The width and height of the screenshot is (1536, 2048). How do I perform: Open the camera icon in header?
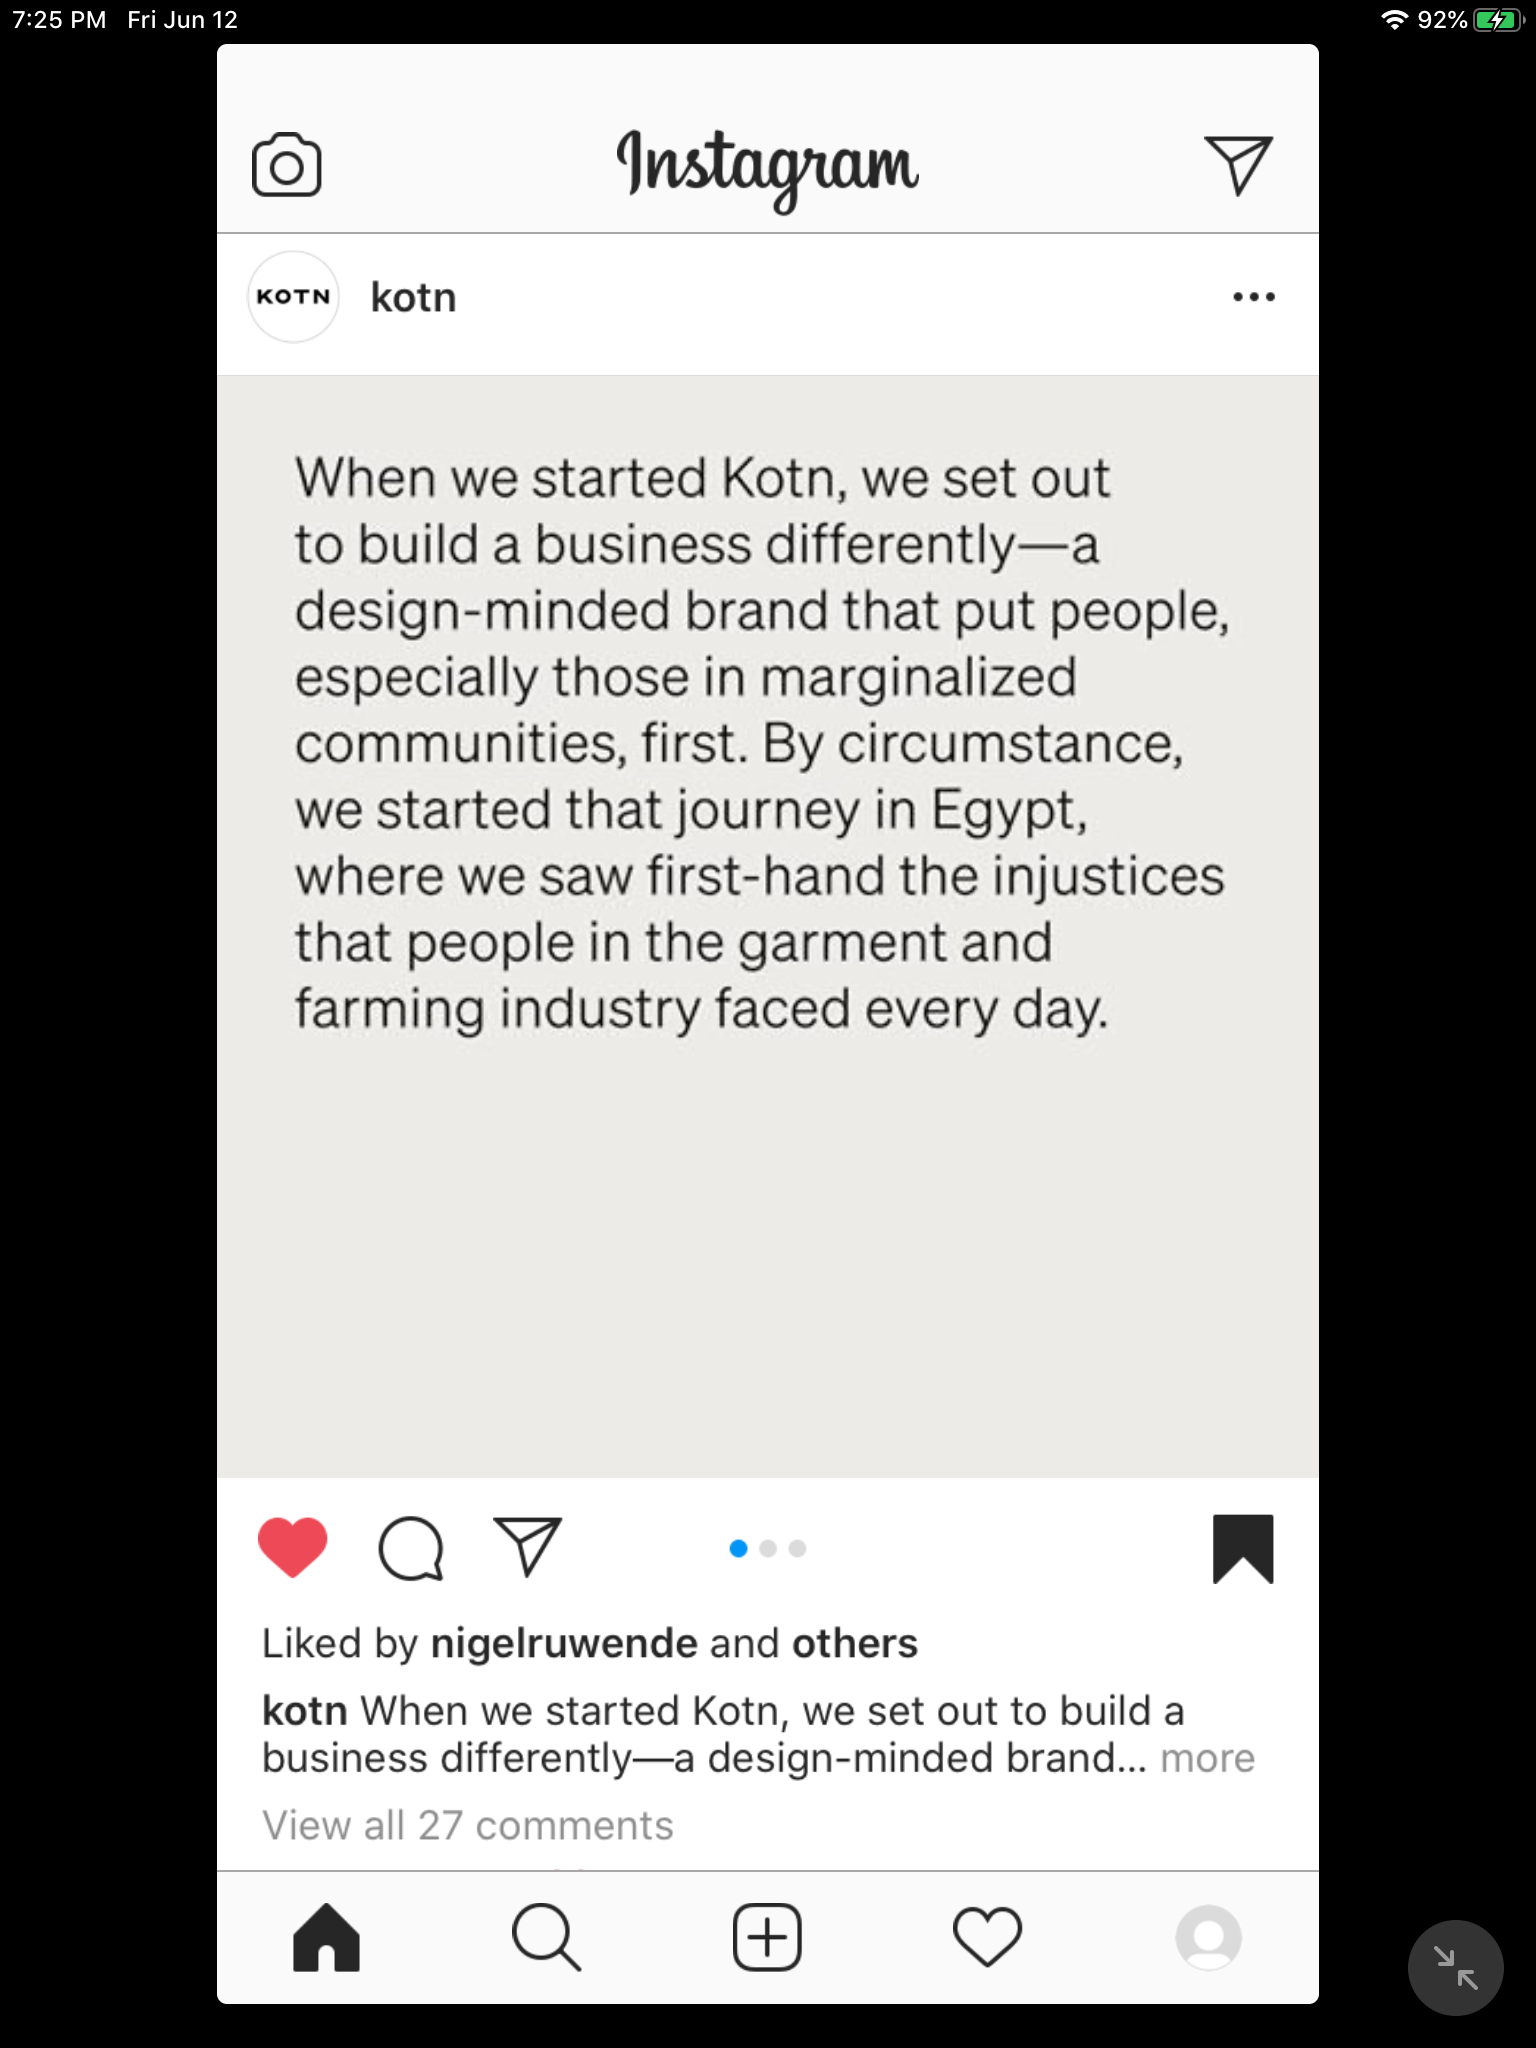(286, 165)
